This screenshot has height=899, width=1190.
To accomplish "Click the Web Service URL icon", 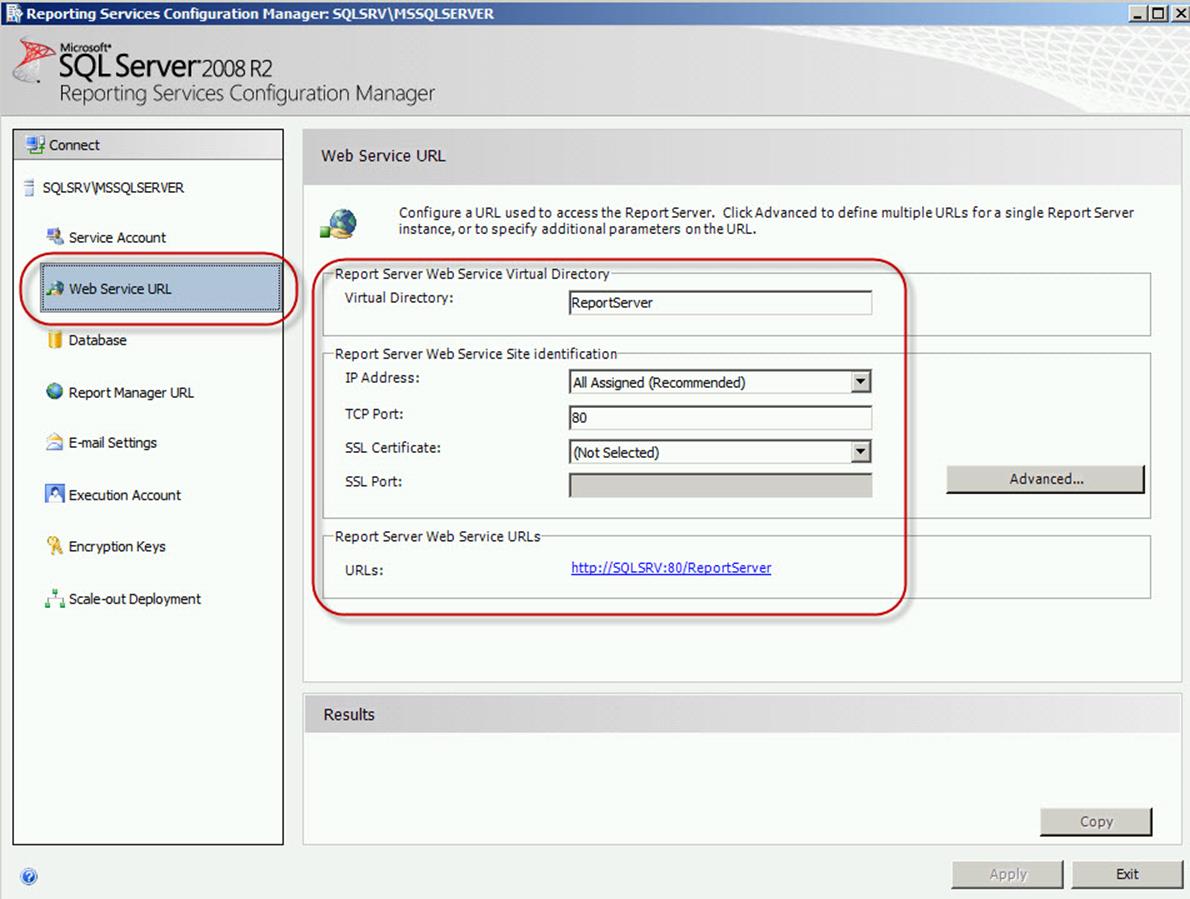I will tap(55, 288).
